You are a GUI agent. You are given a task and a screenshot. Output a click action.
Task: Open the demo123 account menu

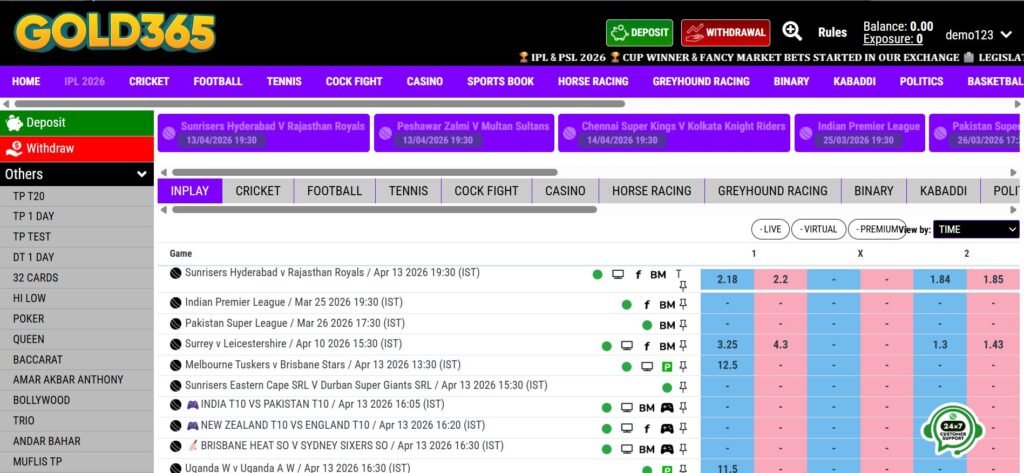[978, 35]
